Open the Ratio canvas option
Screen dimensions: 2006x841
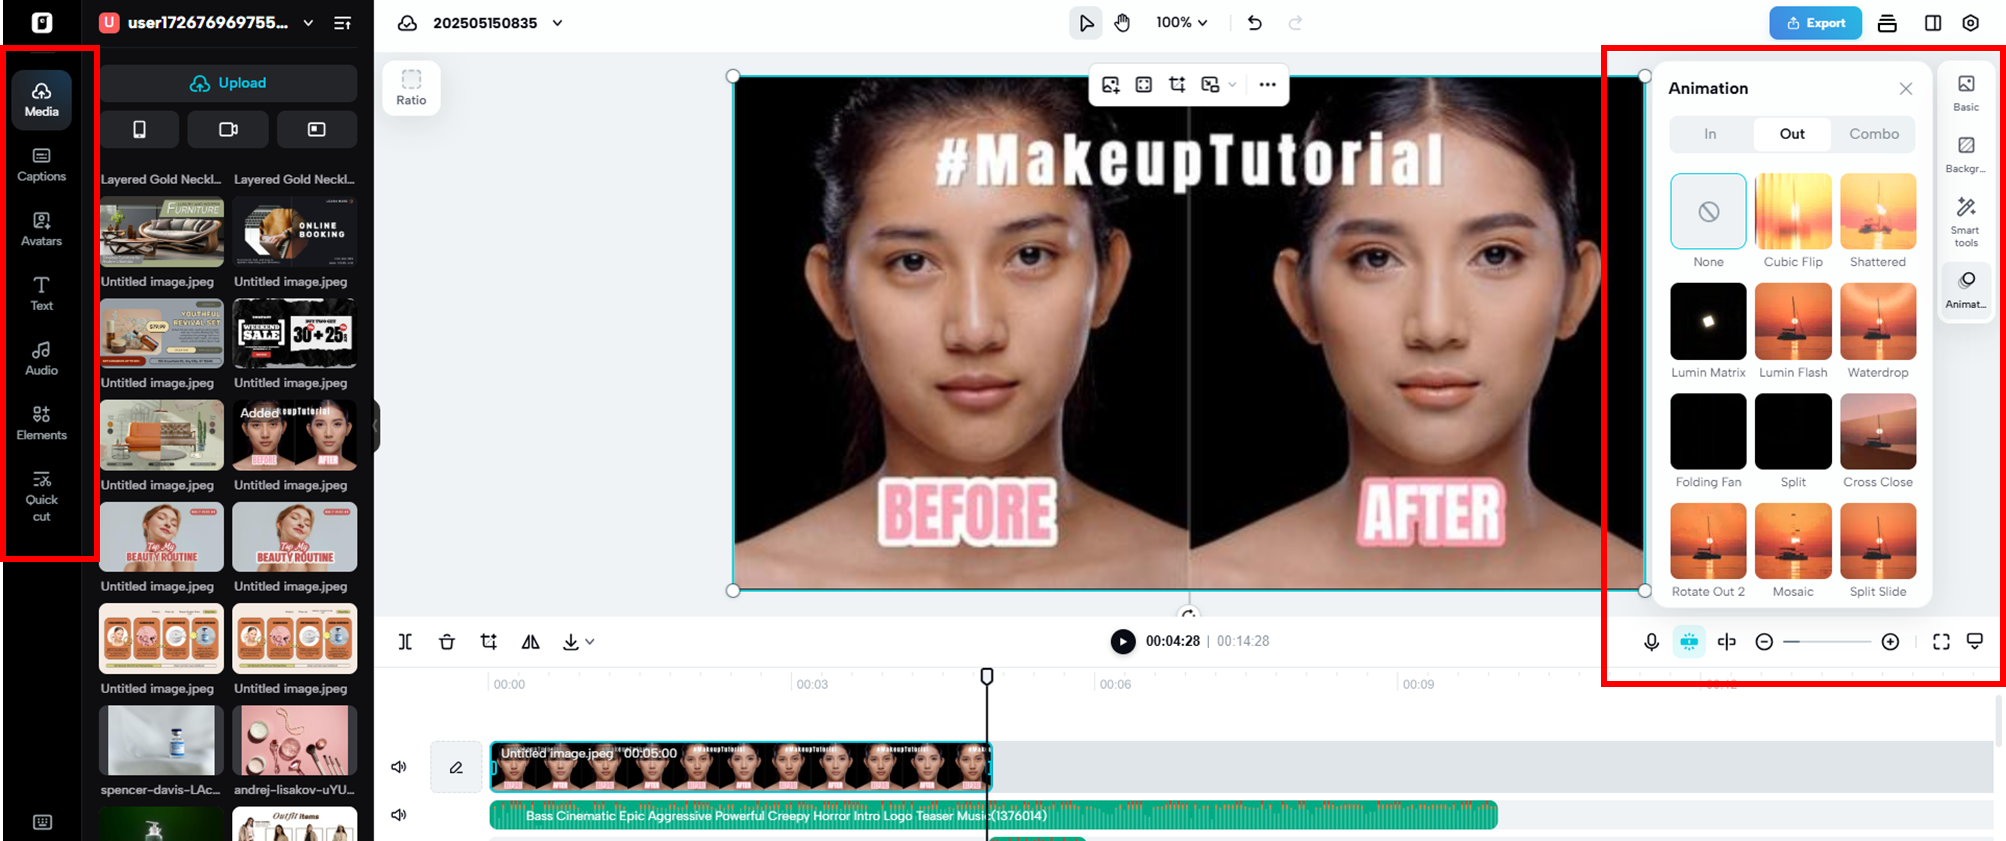click(411, 87)
